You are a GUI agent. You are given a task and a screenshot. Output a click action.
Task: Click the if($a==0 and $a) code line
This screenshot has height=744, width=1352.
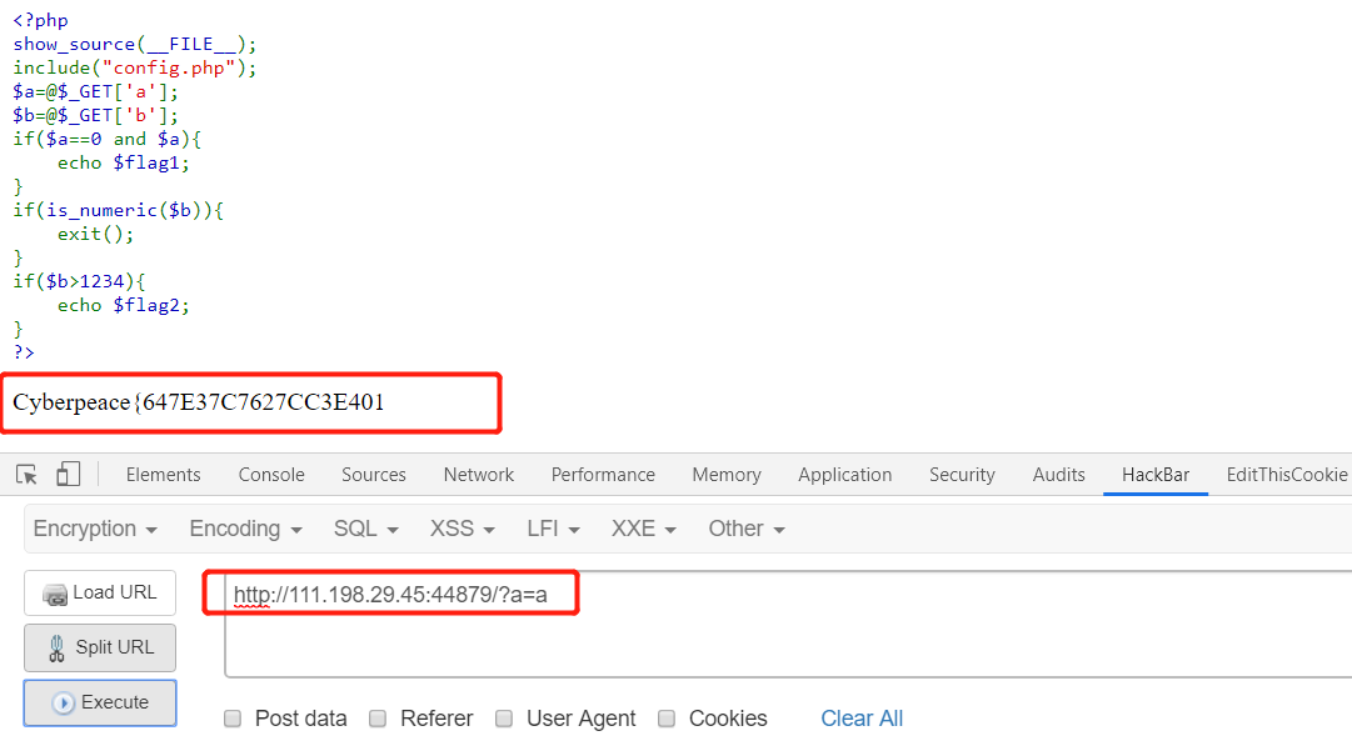click(107, 139)
